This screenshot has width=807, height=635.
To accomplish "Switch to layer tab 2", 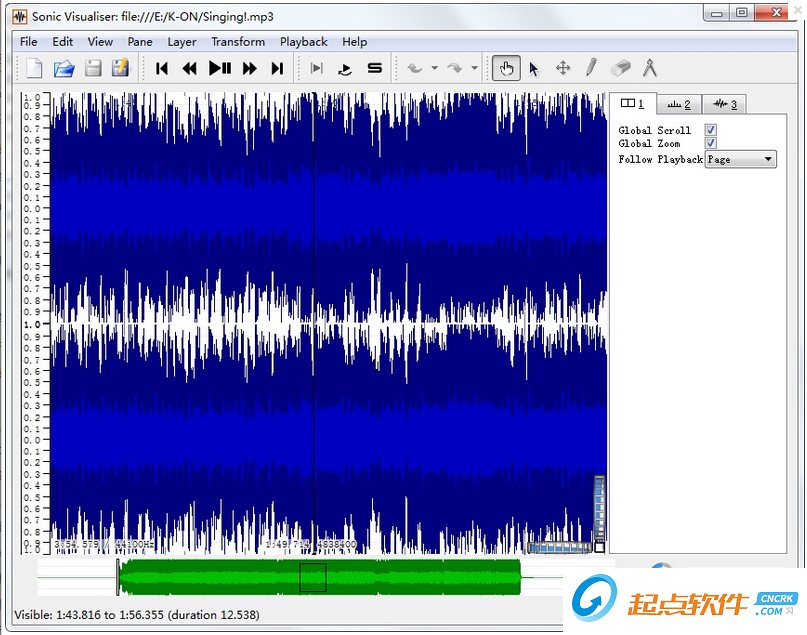I will [679, 104].
